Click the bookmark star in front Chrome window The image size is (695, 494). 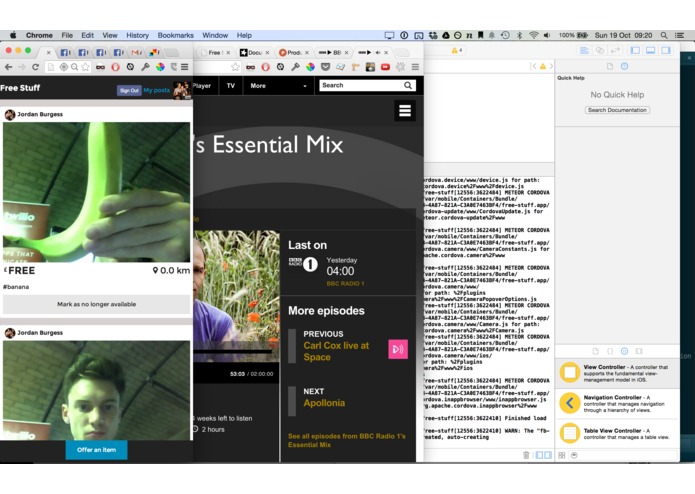[85, 67]
